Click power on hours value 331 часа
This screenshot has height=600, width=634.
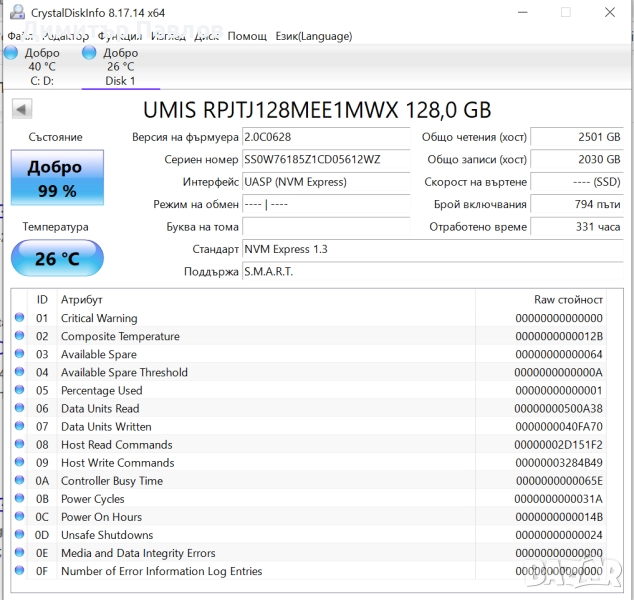point(577,227)
